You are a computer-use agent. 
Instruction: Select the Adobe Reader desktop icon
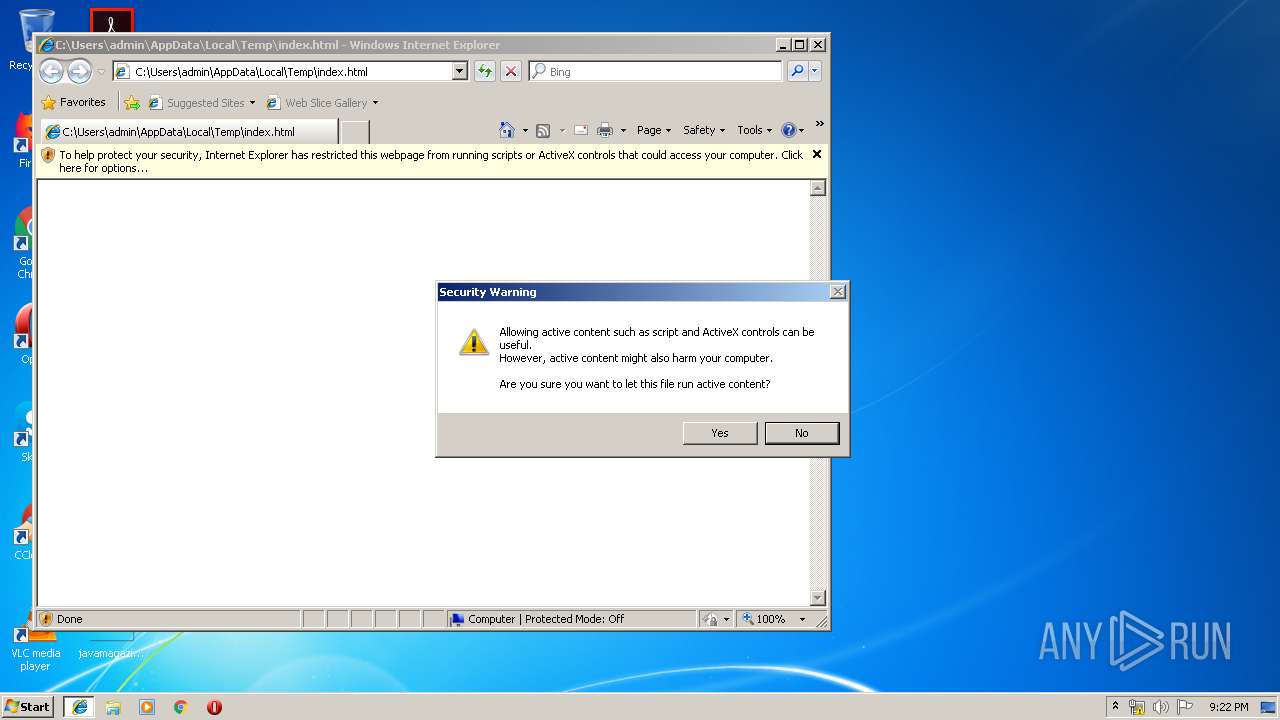(111, 22)
